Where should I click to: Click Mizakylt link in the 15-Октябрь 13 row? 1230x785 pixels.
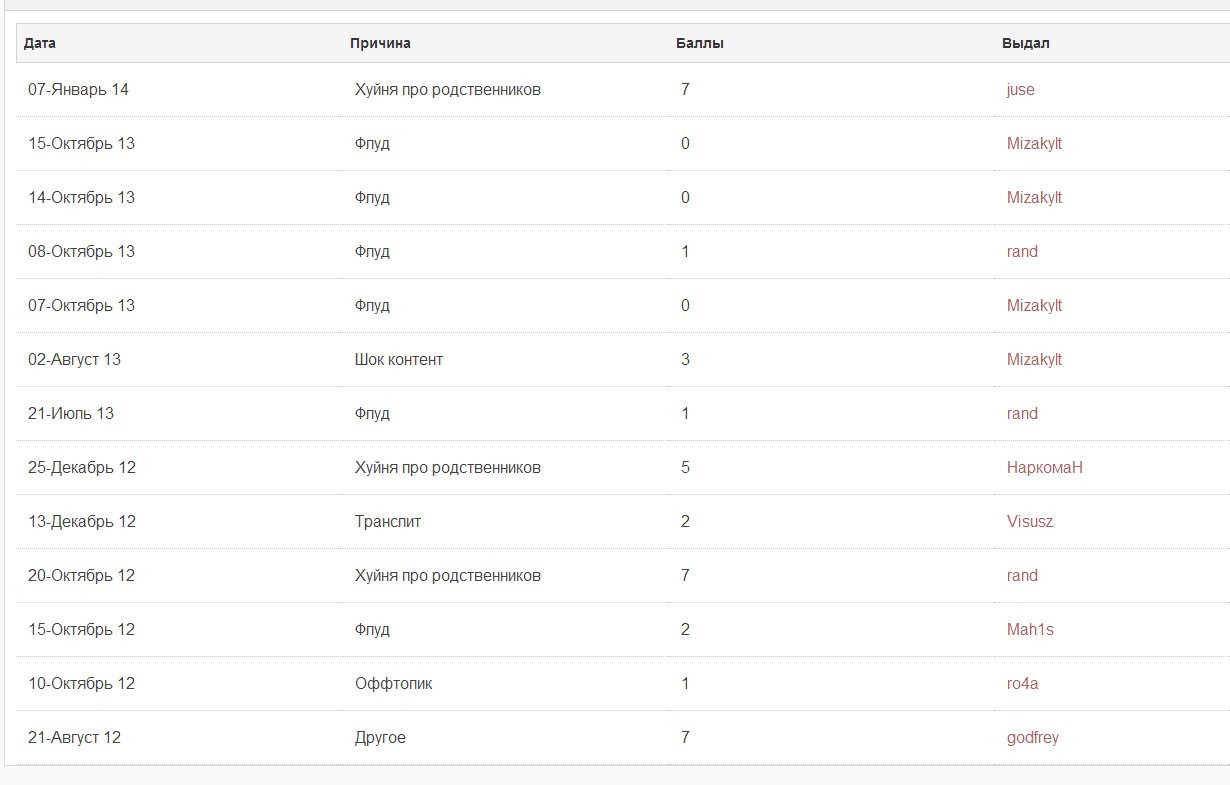1034,144
